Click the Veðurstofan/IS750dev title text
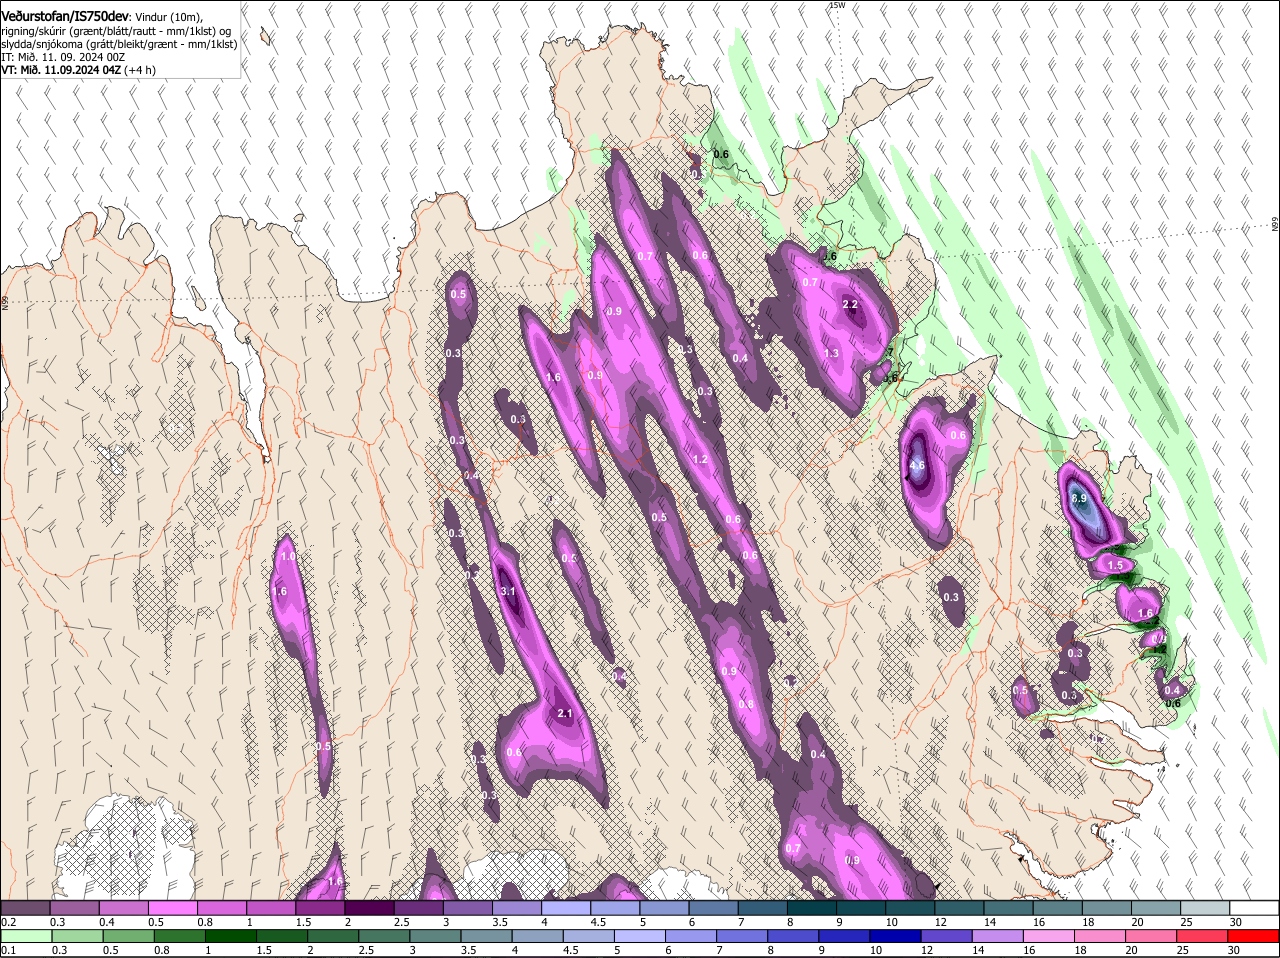The image size is (1280, 958). pos(65,15)
